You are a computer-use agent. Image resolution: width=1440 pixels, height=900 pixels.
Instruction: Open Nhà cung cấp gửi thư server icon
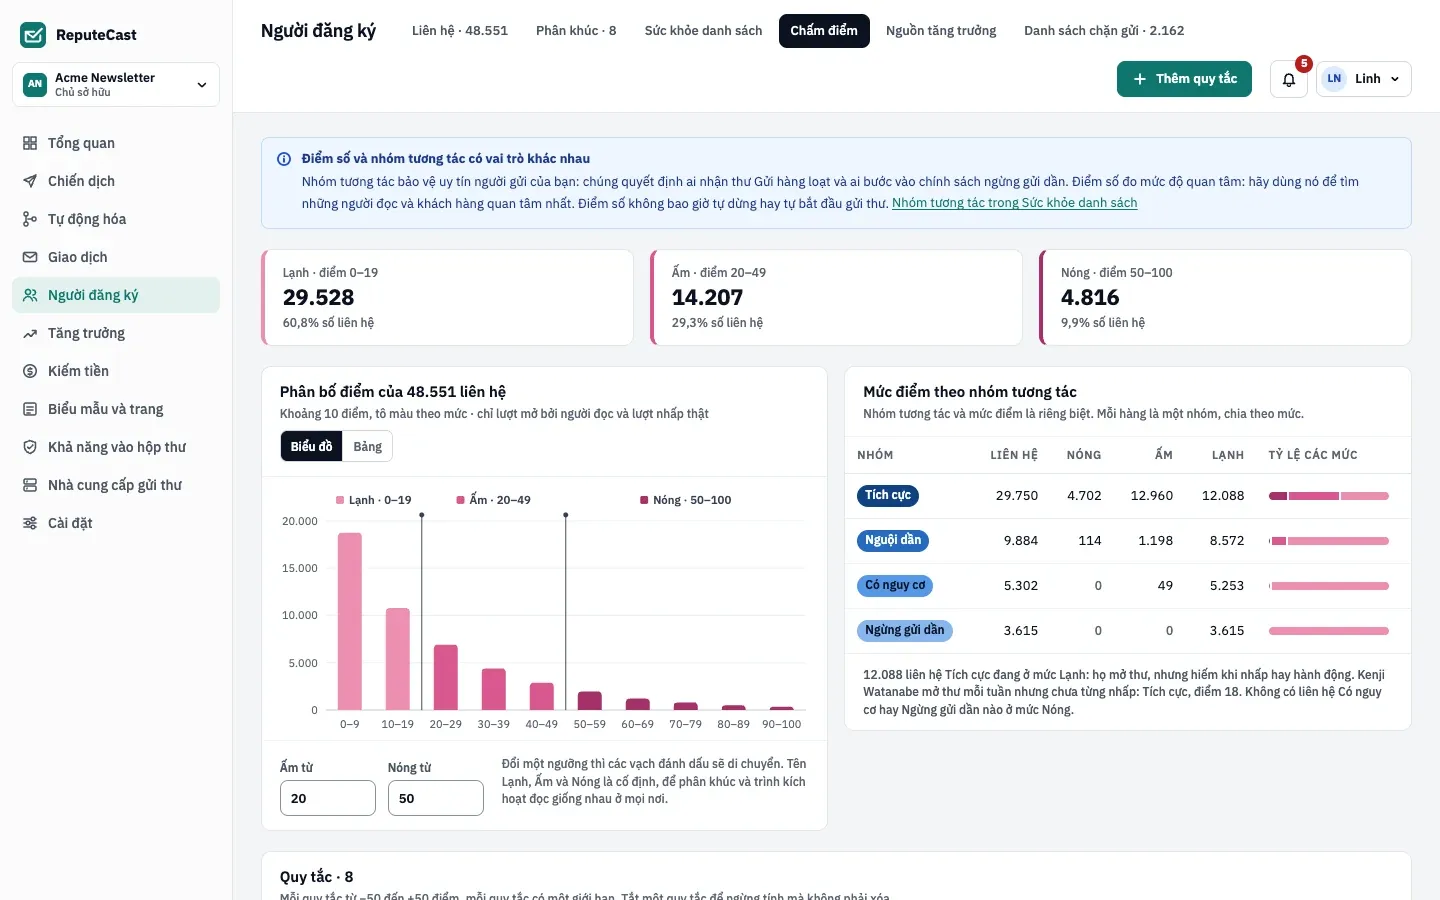pos(30,485)
